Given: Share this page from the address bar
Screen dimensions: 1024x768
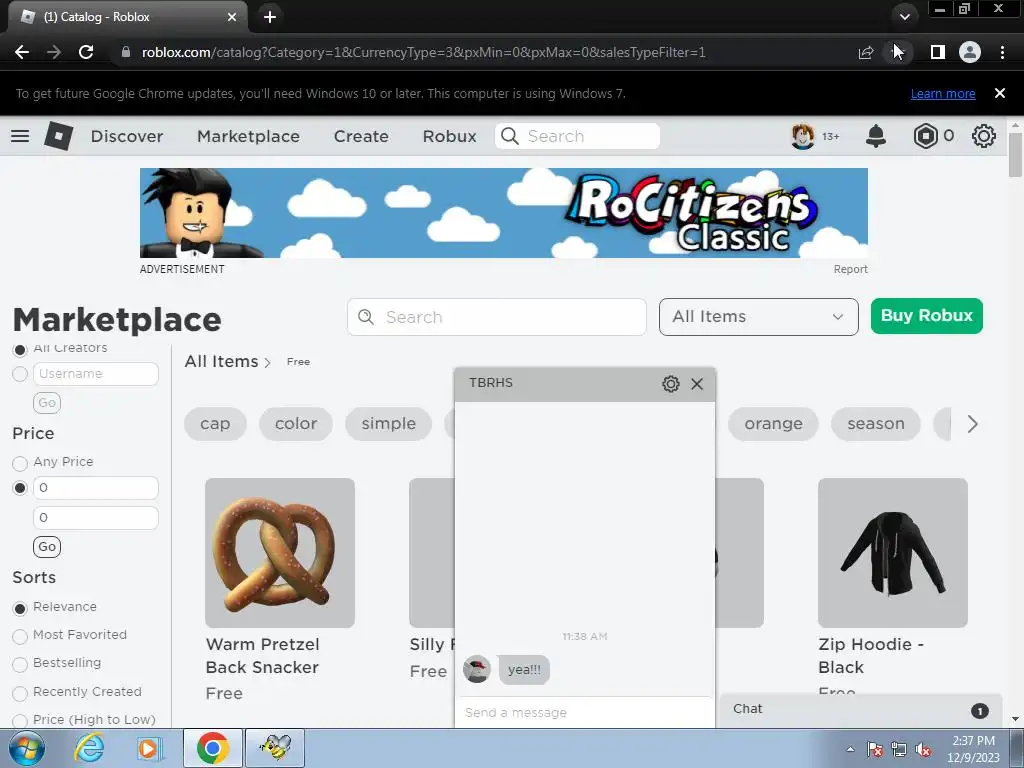Looking at the screenshot, I should tap(865, 53).
